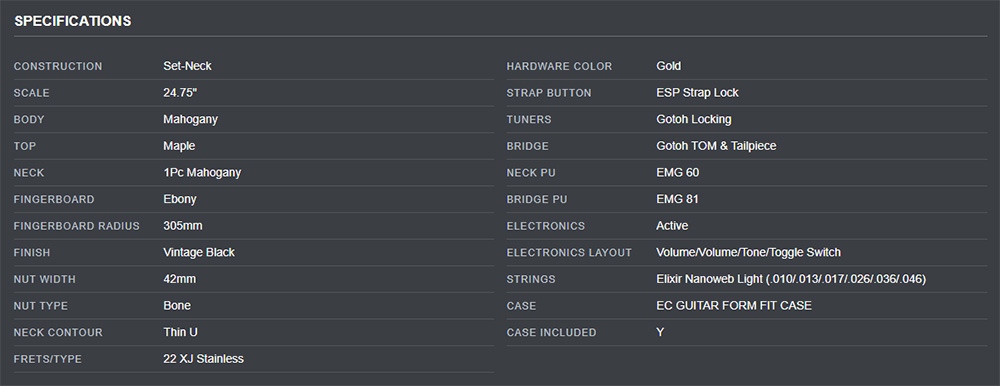
Task: Select 1Pc Mahogany neck text
Action: click(x=202, y=172)
